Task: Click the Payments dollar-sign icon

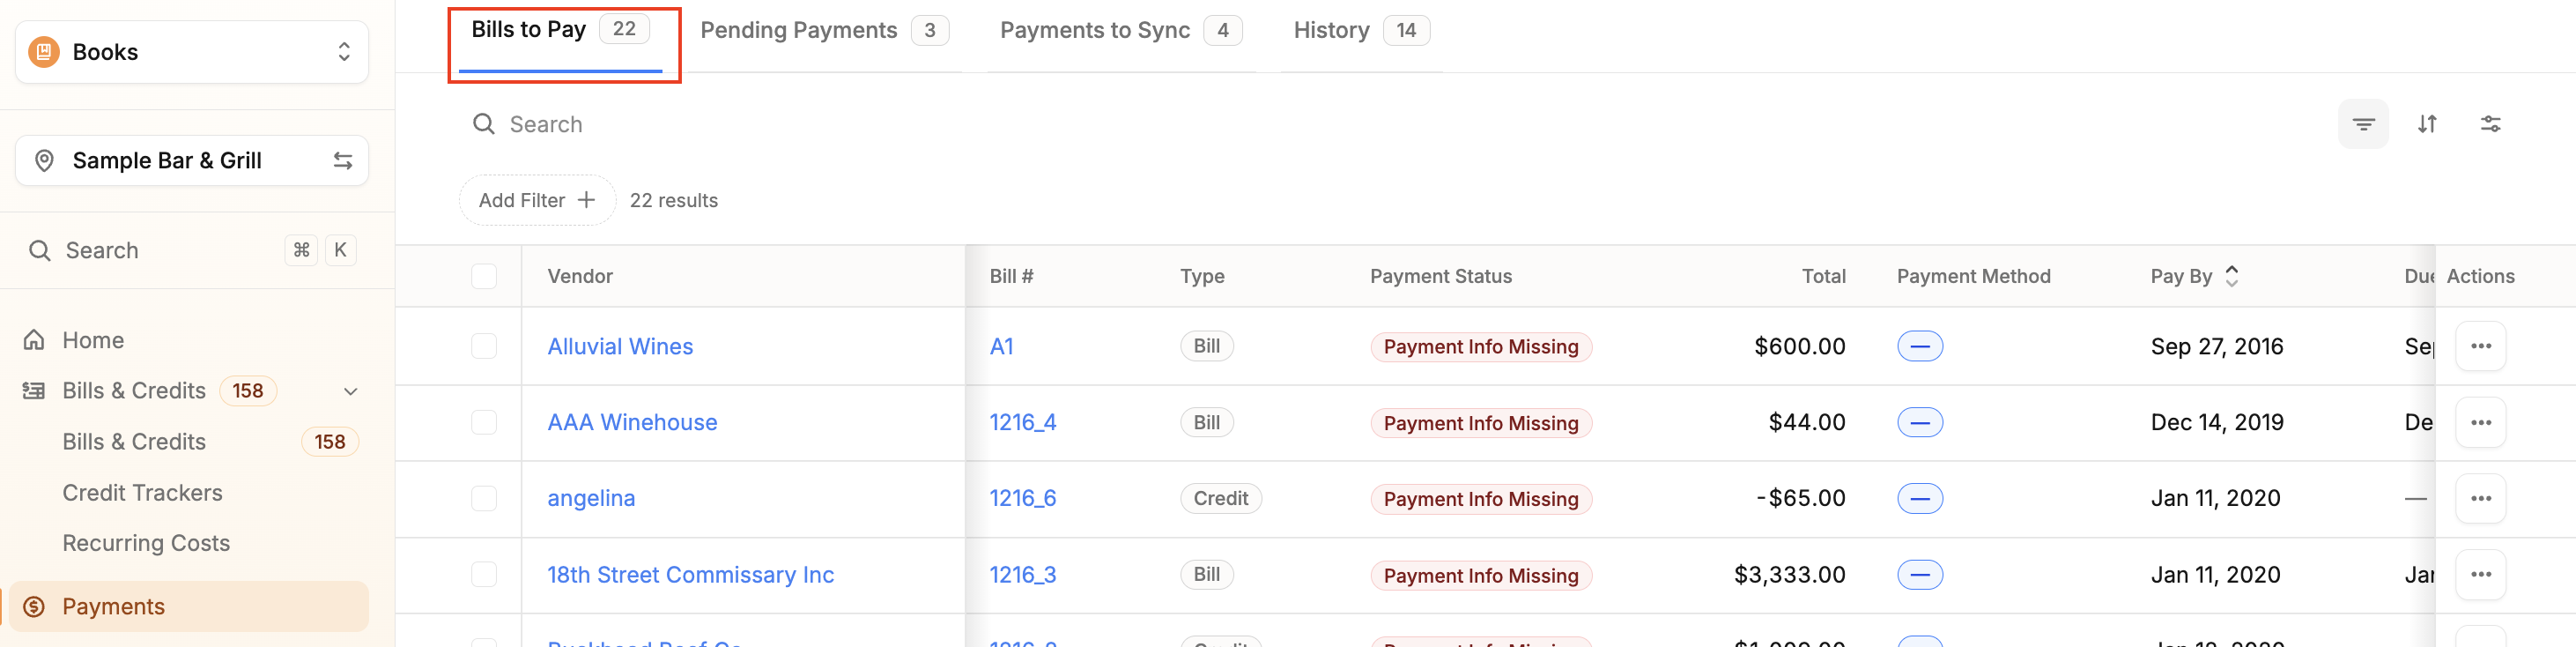Action: [x=34, y=606]
